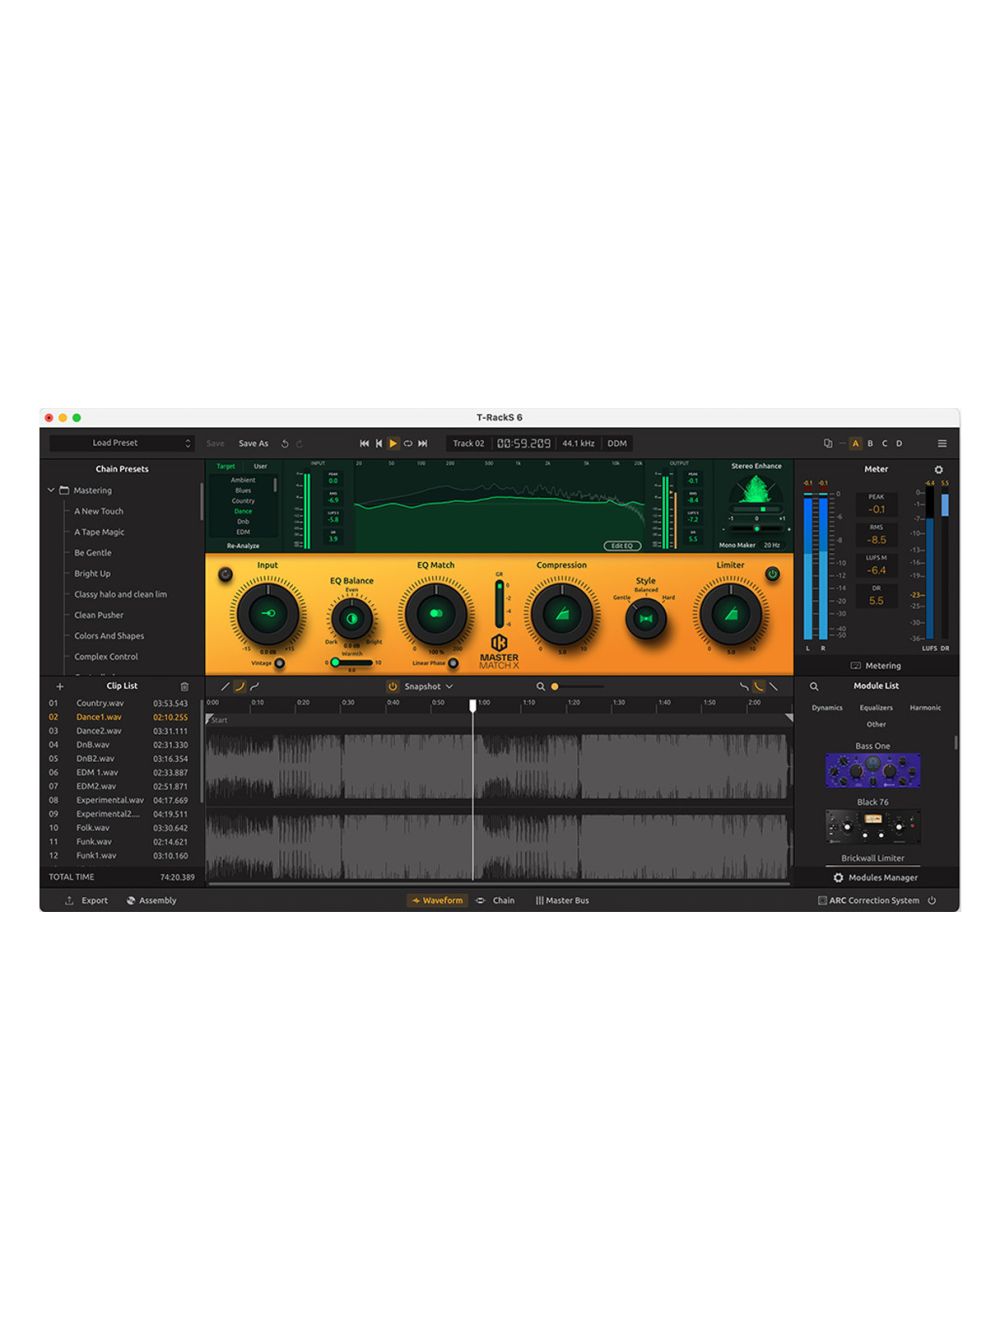Select the User tab in Master Match
Screen dimensions: 1000x1320
259,466
